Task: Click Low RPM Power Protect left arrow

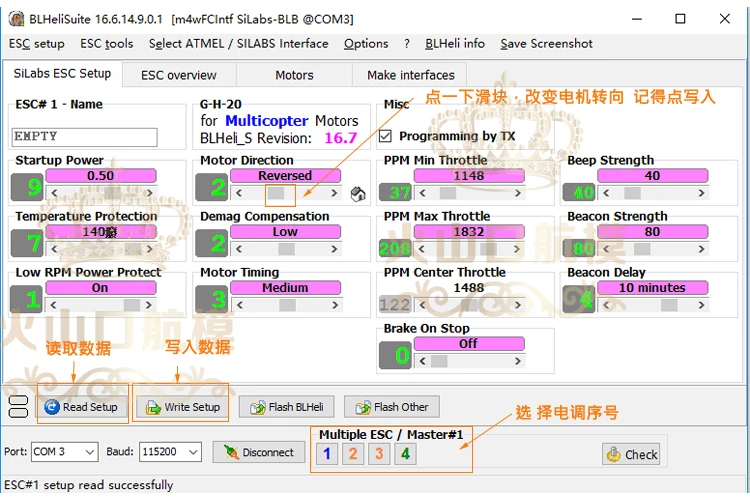Action: [54, 305]
